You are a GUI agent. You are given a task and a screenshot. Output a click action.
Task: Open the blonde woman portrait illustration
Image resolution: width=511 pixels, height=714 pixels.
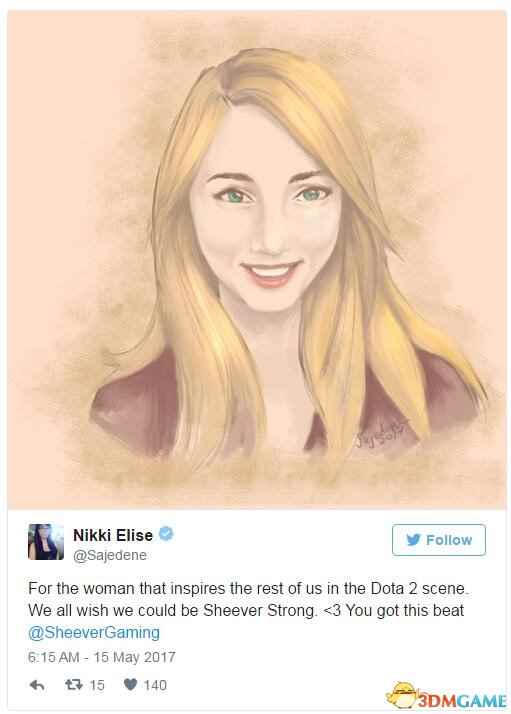[x=256, y=260]
